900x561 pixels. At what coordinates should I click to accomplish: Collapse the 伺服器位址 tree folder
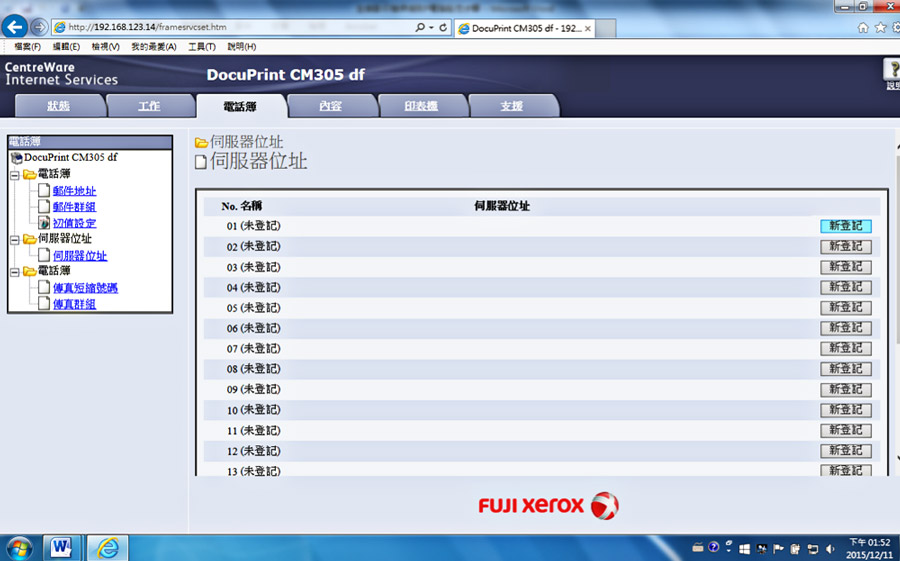15,239
